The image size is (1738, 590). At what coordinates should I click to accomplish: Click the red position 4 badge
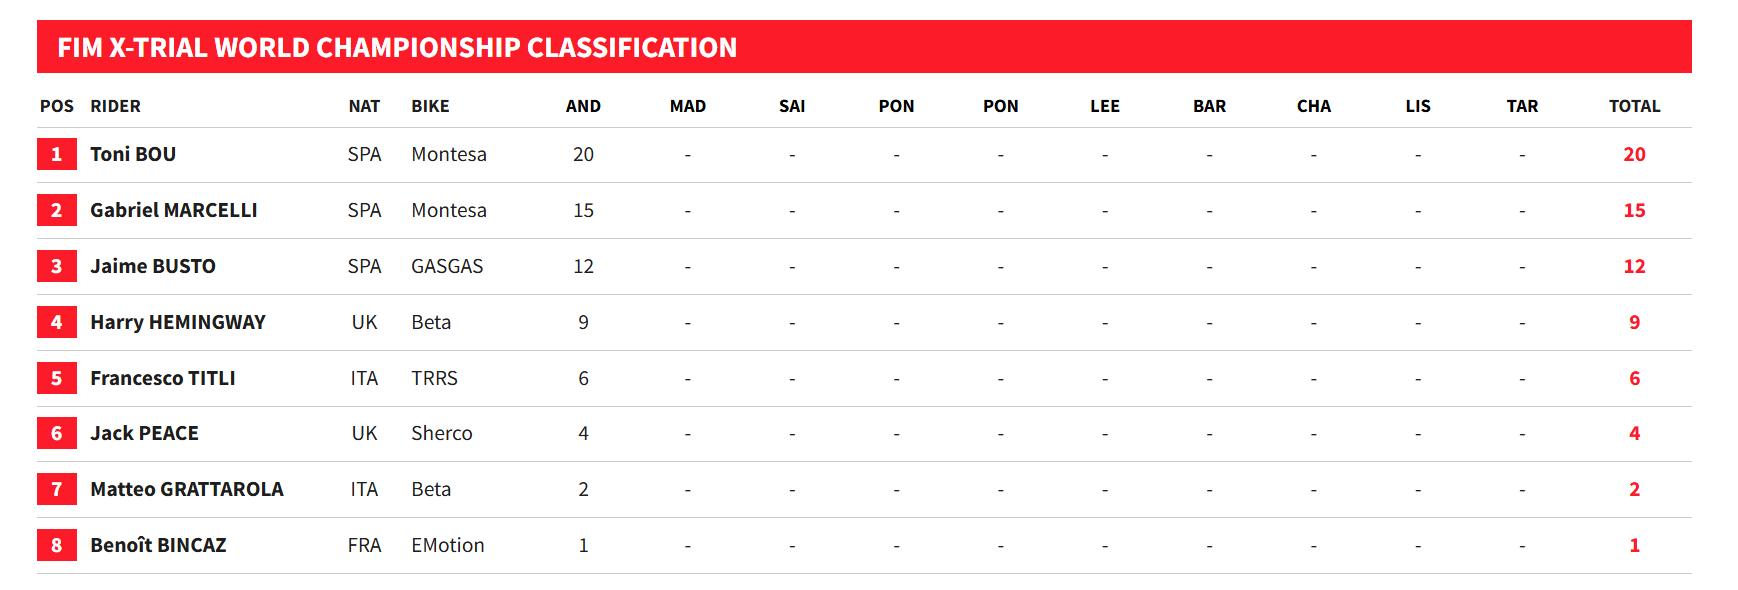coord(56,323)
